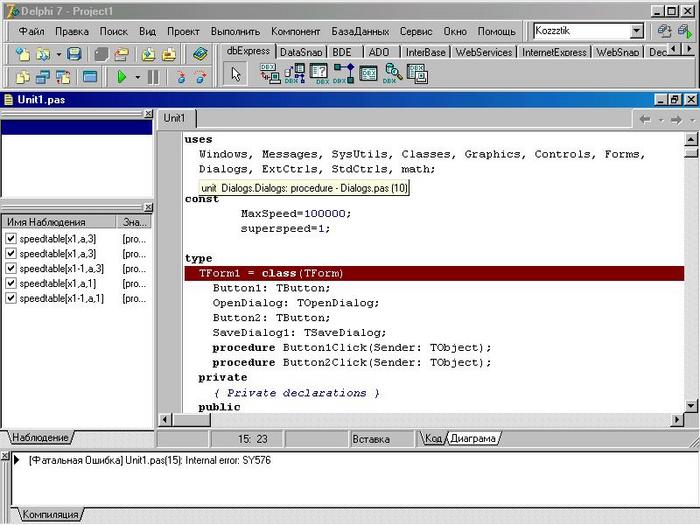
Task: Run the project with green arrow
Action: (x=121, y=77)
